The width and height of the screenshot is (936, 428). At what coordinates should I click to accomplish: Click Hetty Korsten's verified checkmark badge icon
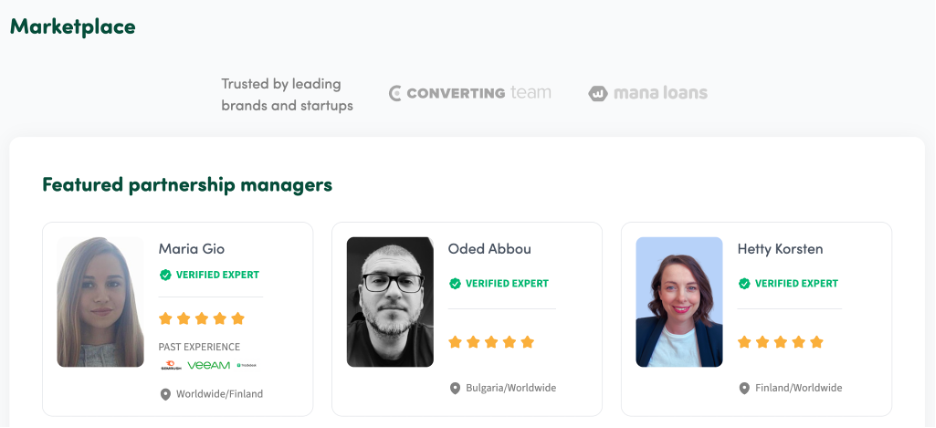[x=744, y=284]
